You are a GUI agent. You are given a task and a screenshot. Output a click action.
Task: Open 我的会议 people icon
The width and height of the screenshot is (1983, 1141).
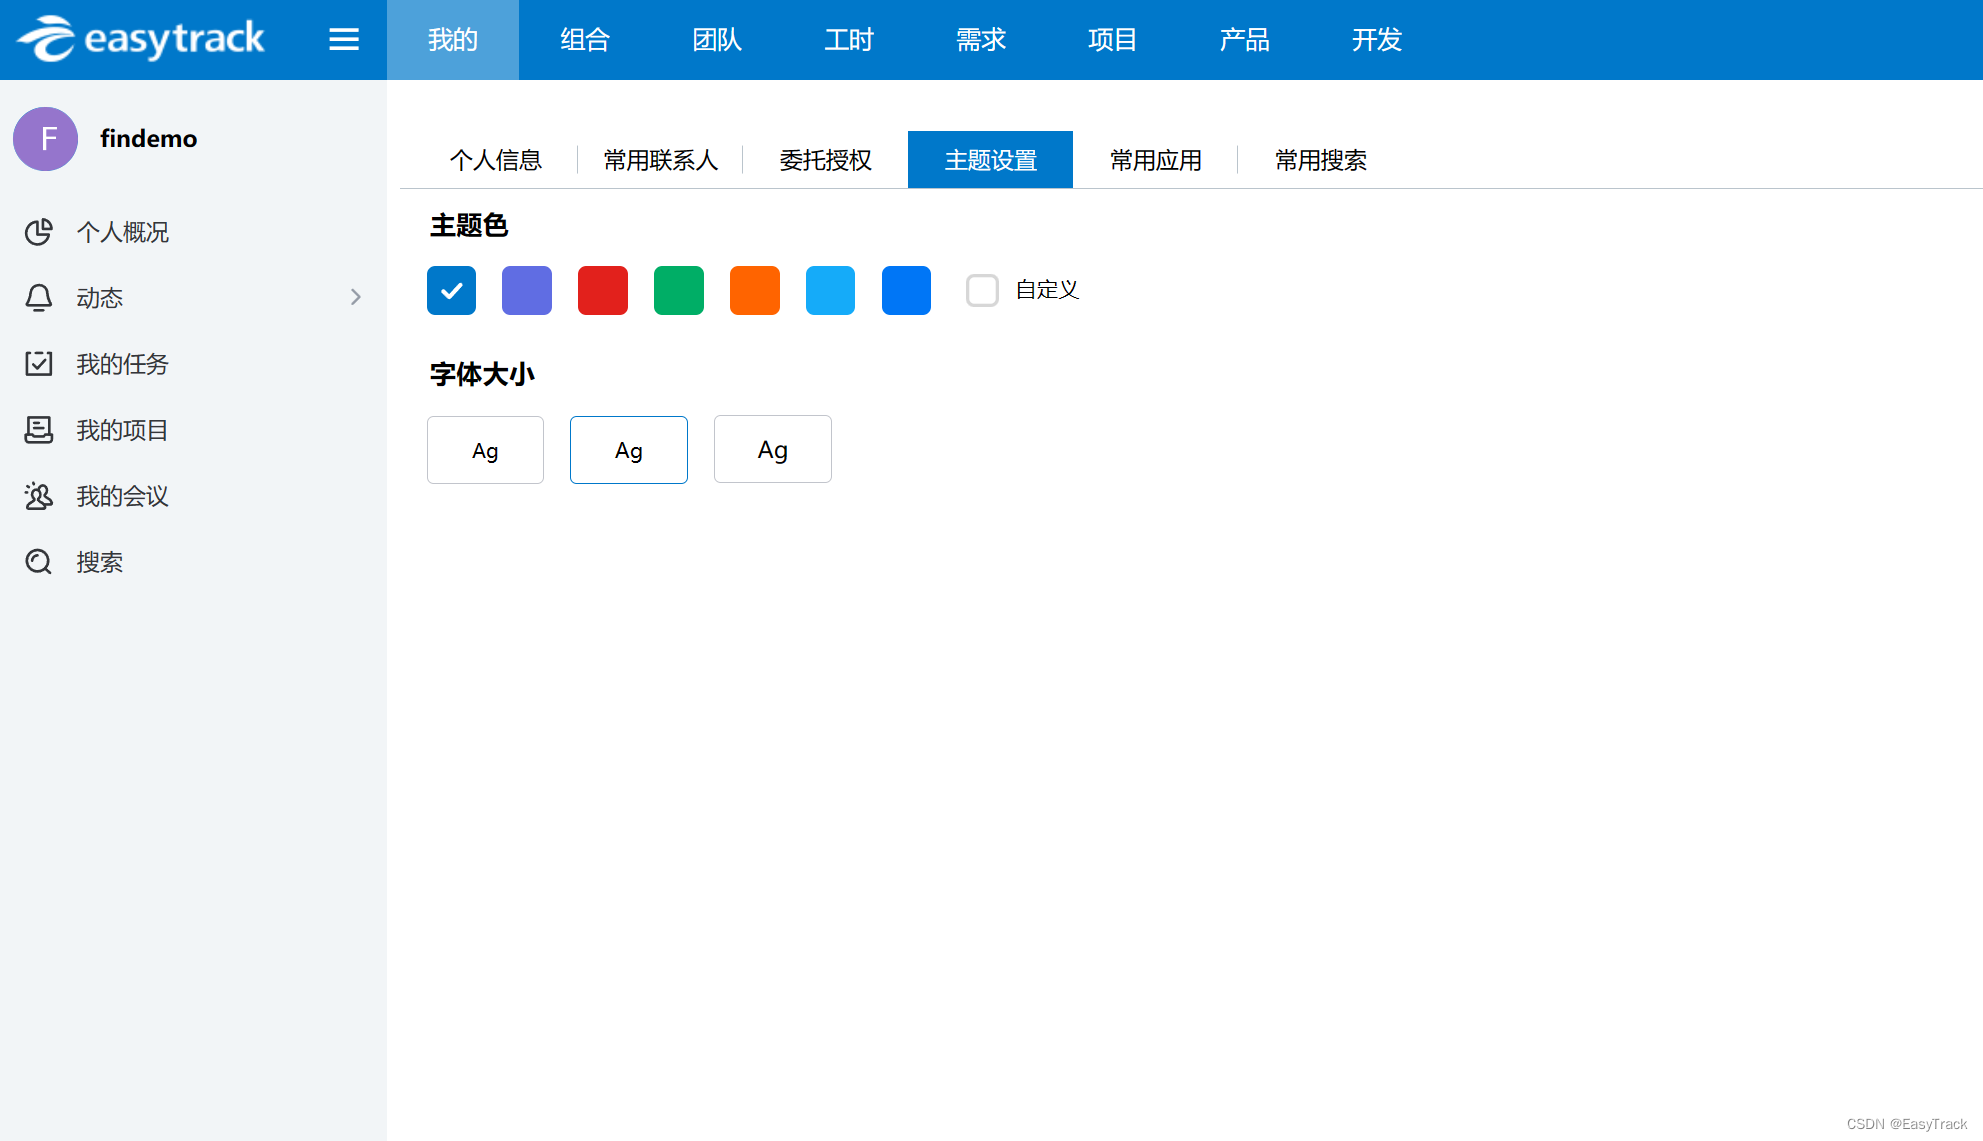39,496
